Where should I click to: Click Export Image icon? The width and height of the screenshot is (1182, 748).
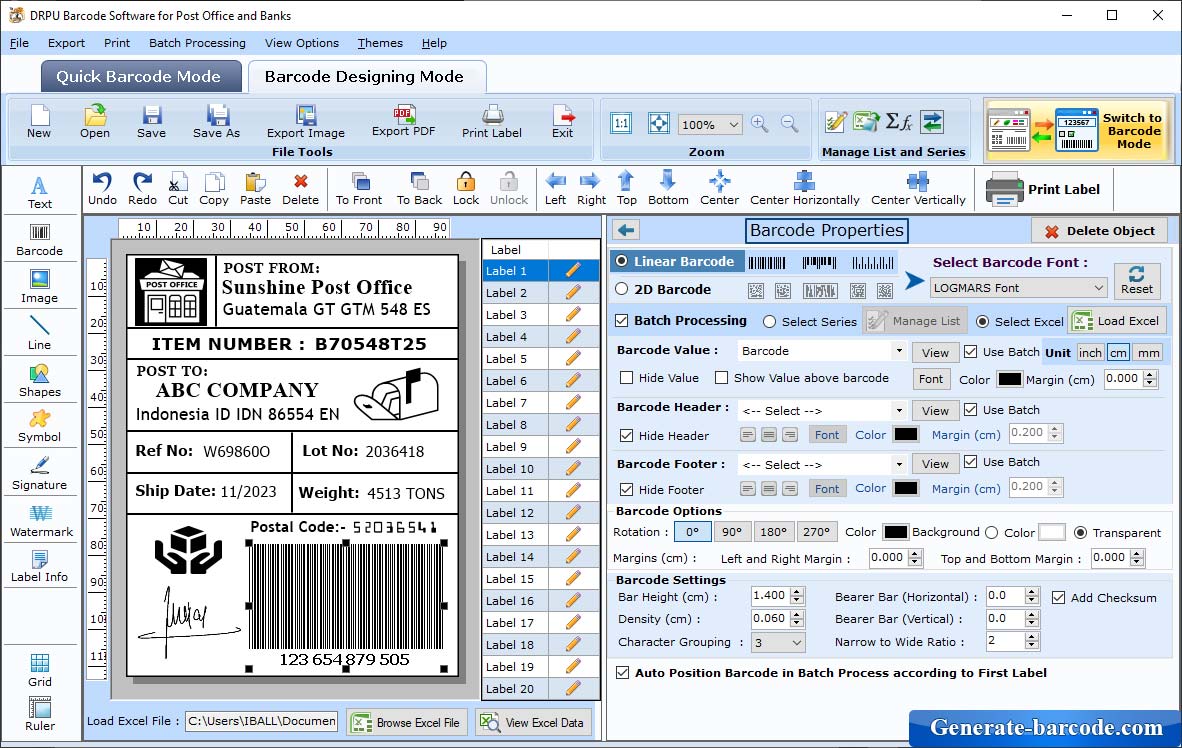pos(305,122)
